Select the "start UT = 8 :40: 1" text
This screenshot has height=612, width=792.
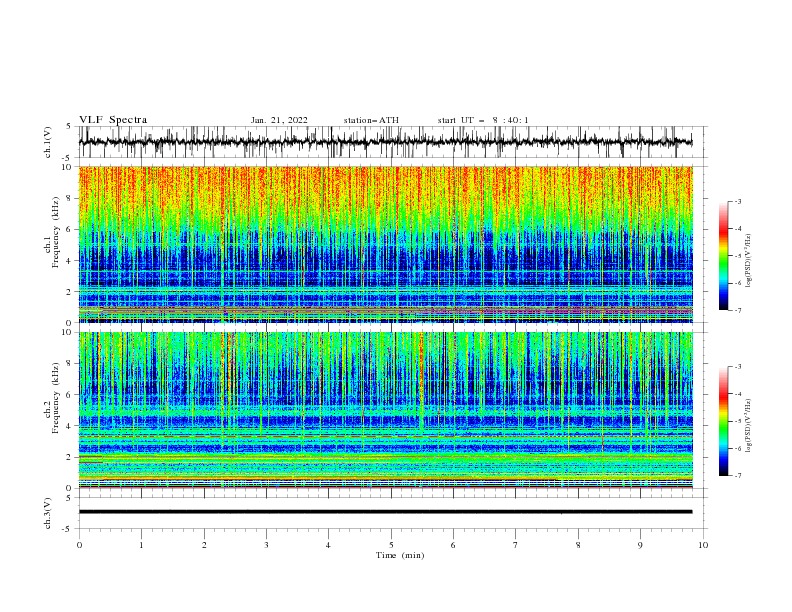[483, 120]
